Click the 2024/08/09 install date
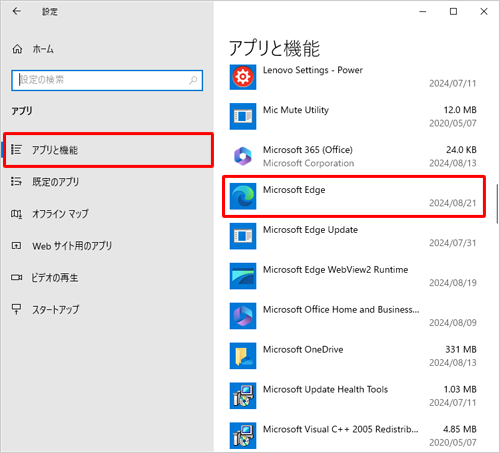Viewport: 500px width, 453px height. 453,323
